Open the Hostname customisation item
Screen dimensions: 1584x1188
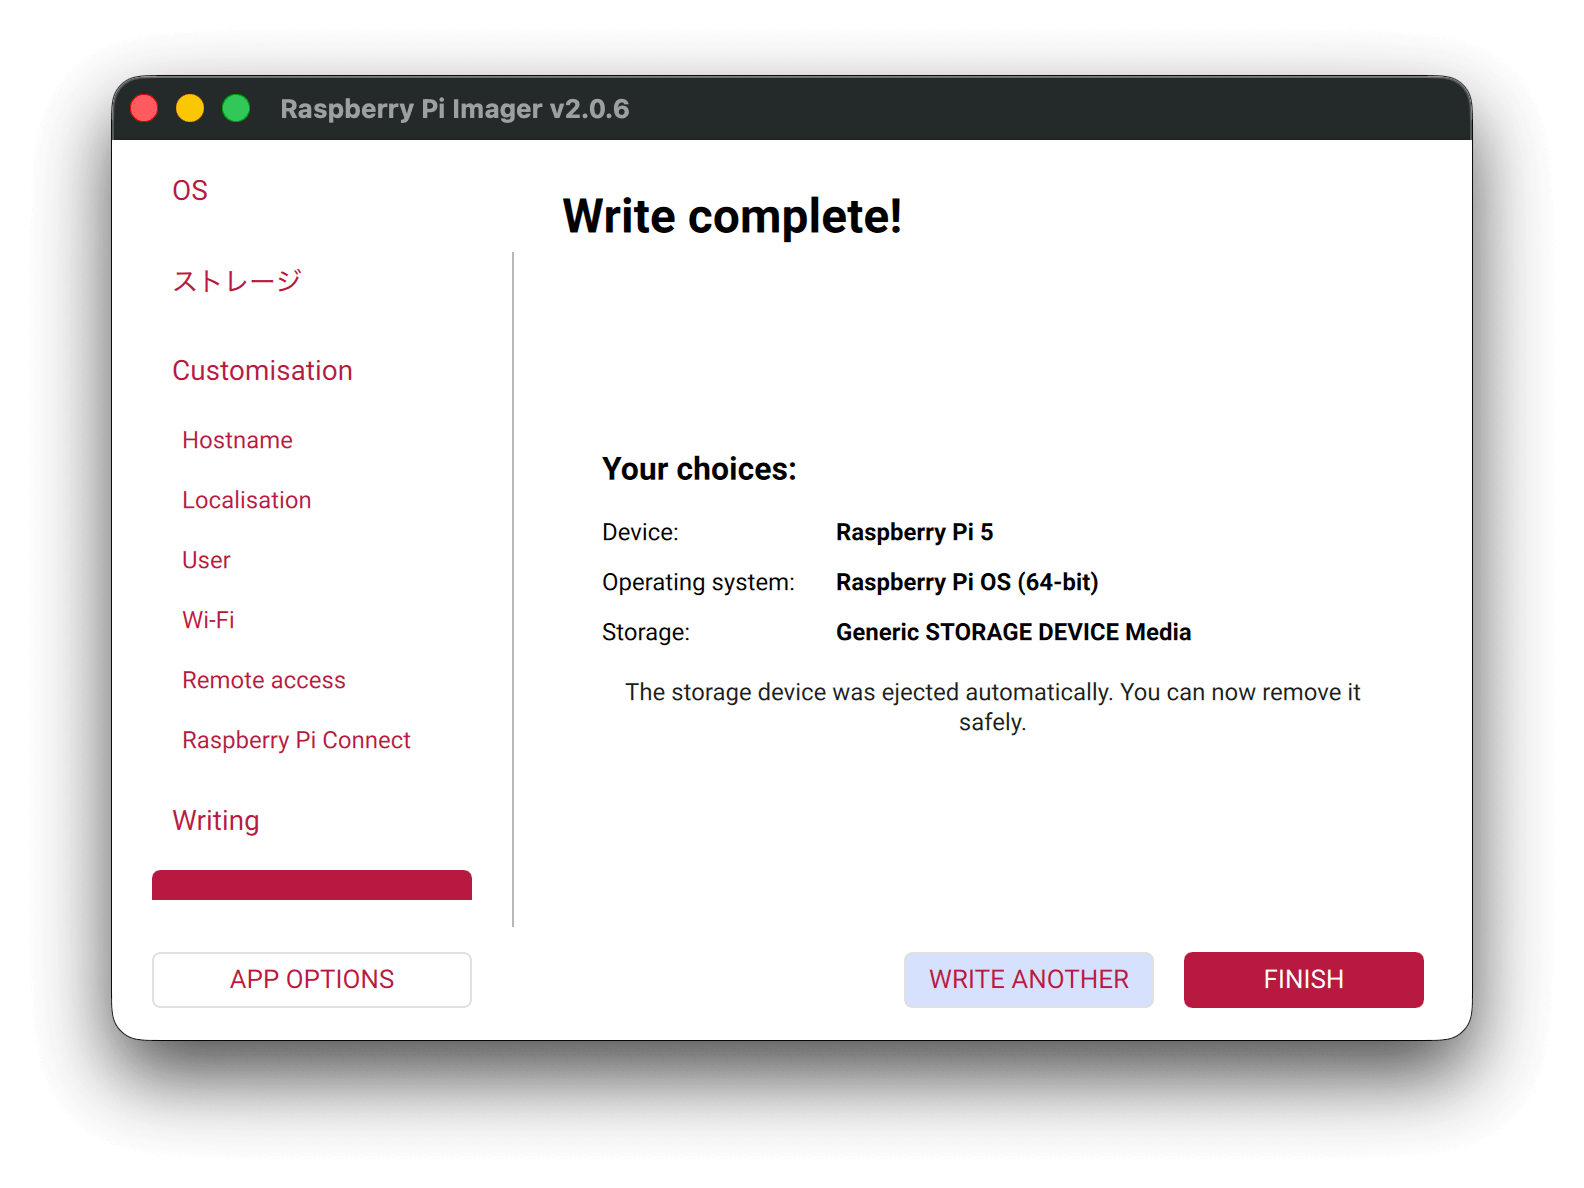pos(237,440)
